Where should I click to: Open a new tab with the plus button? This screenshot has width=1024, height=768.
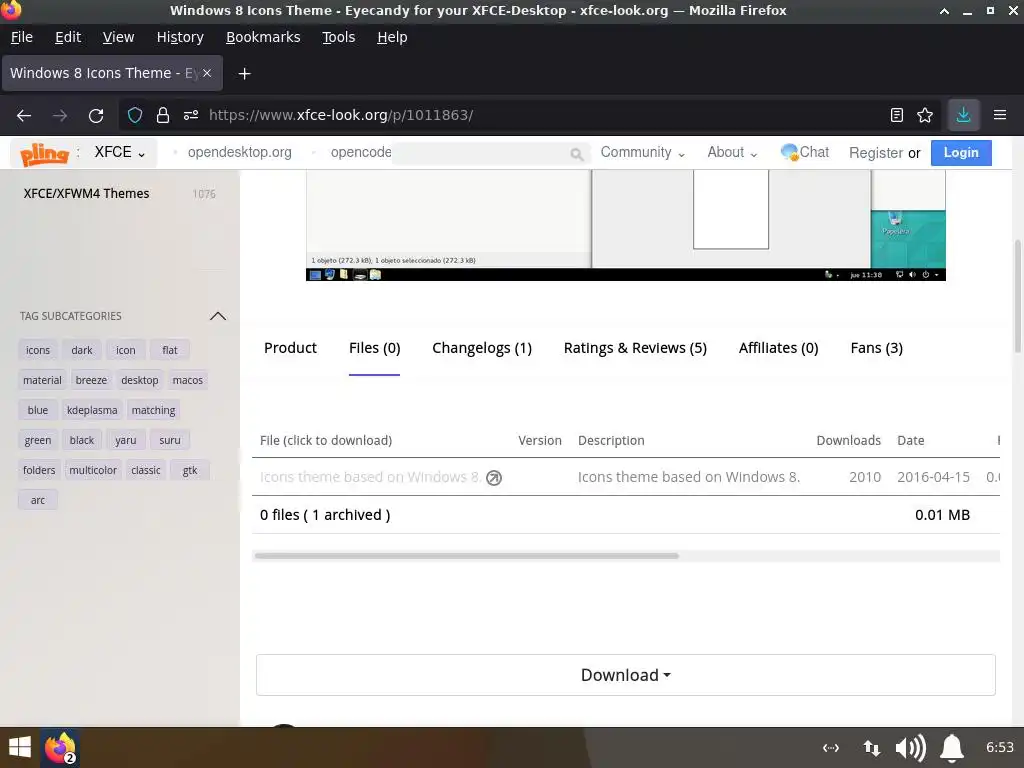pyautogui.click(x=244, y=74)
